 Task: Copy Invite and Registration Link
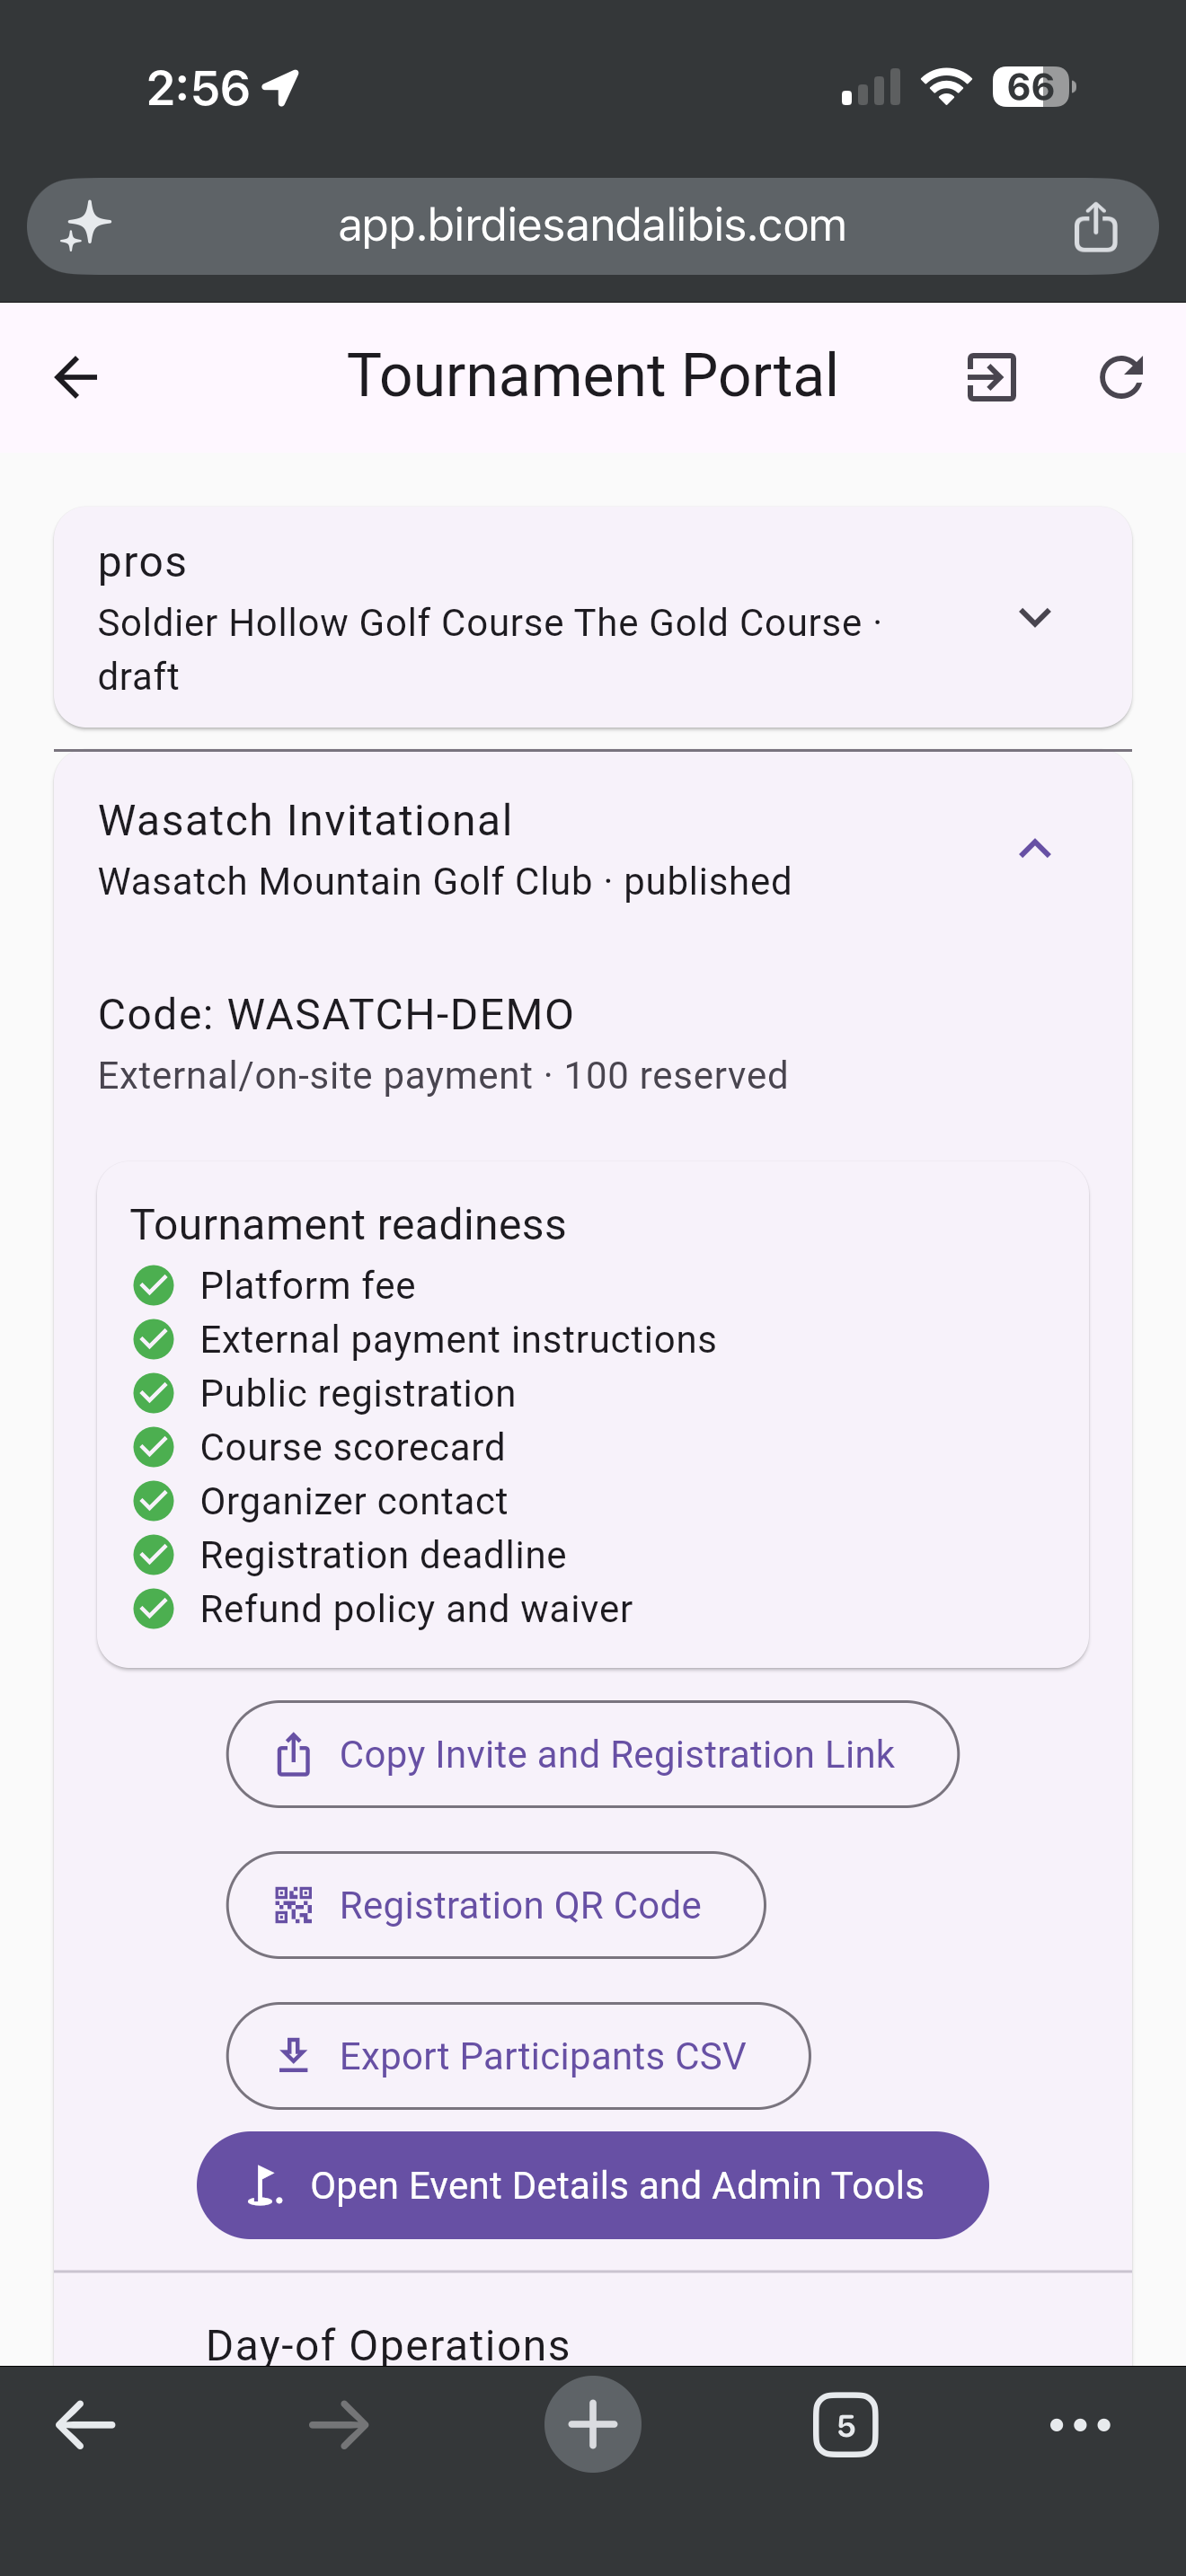592,1754
